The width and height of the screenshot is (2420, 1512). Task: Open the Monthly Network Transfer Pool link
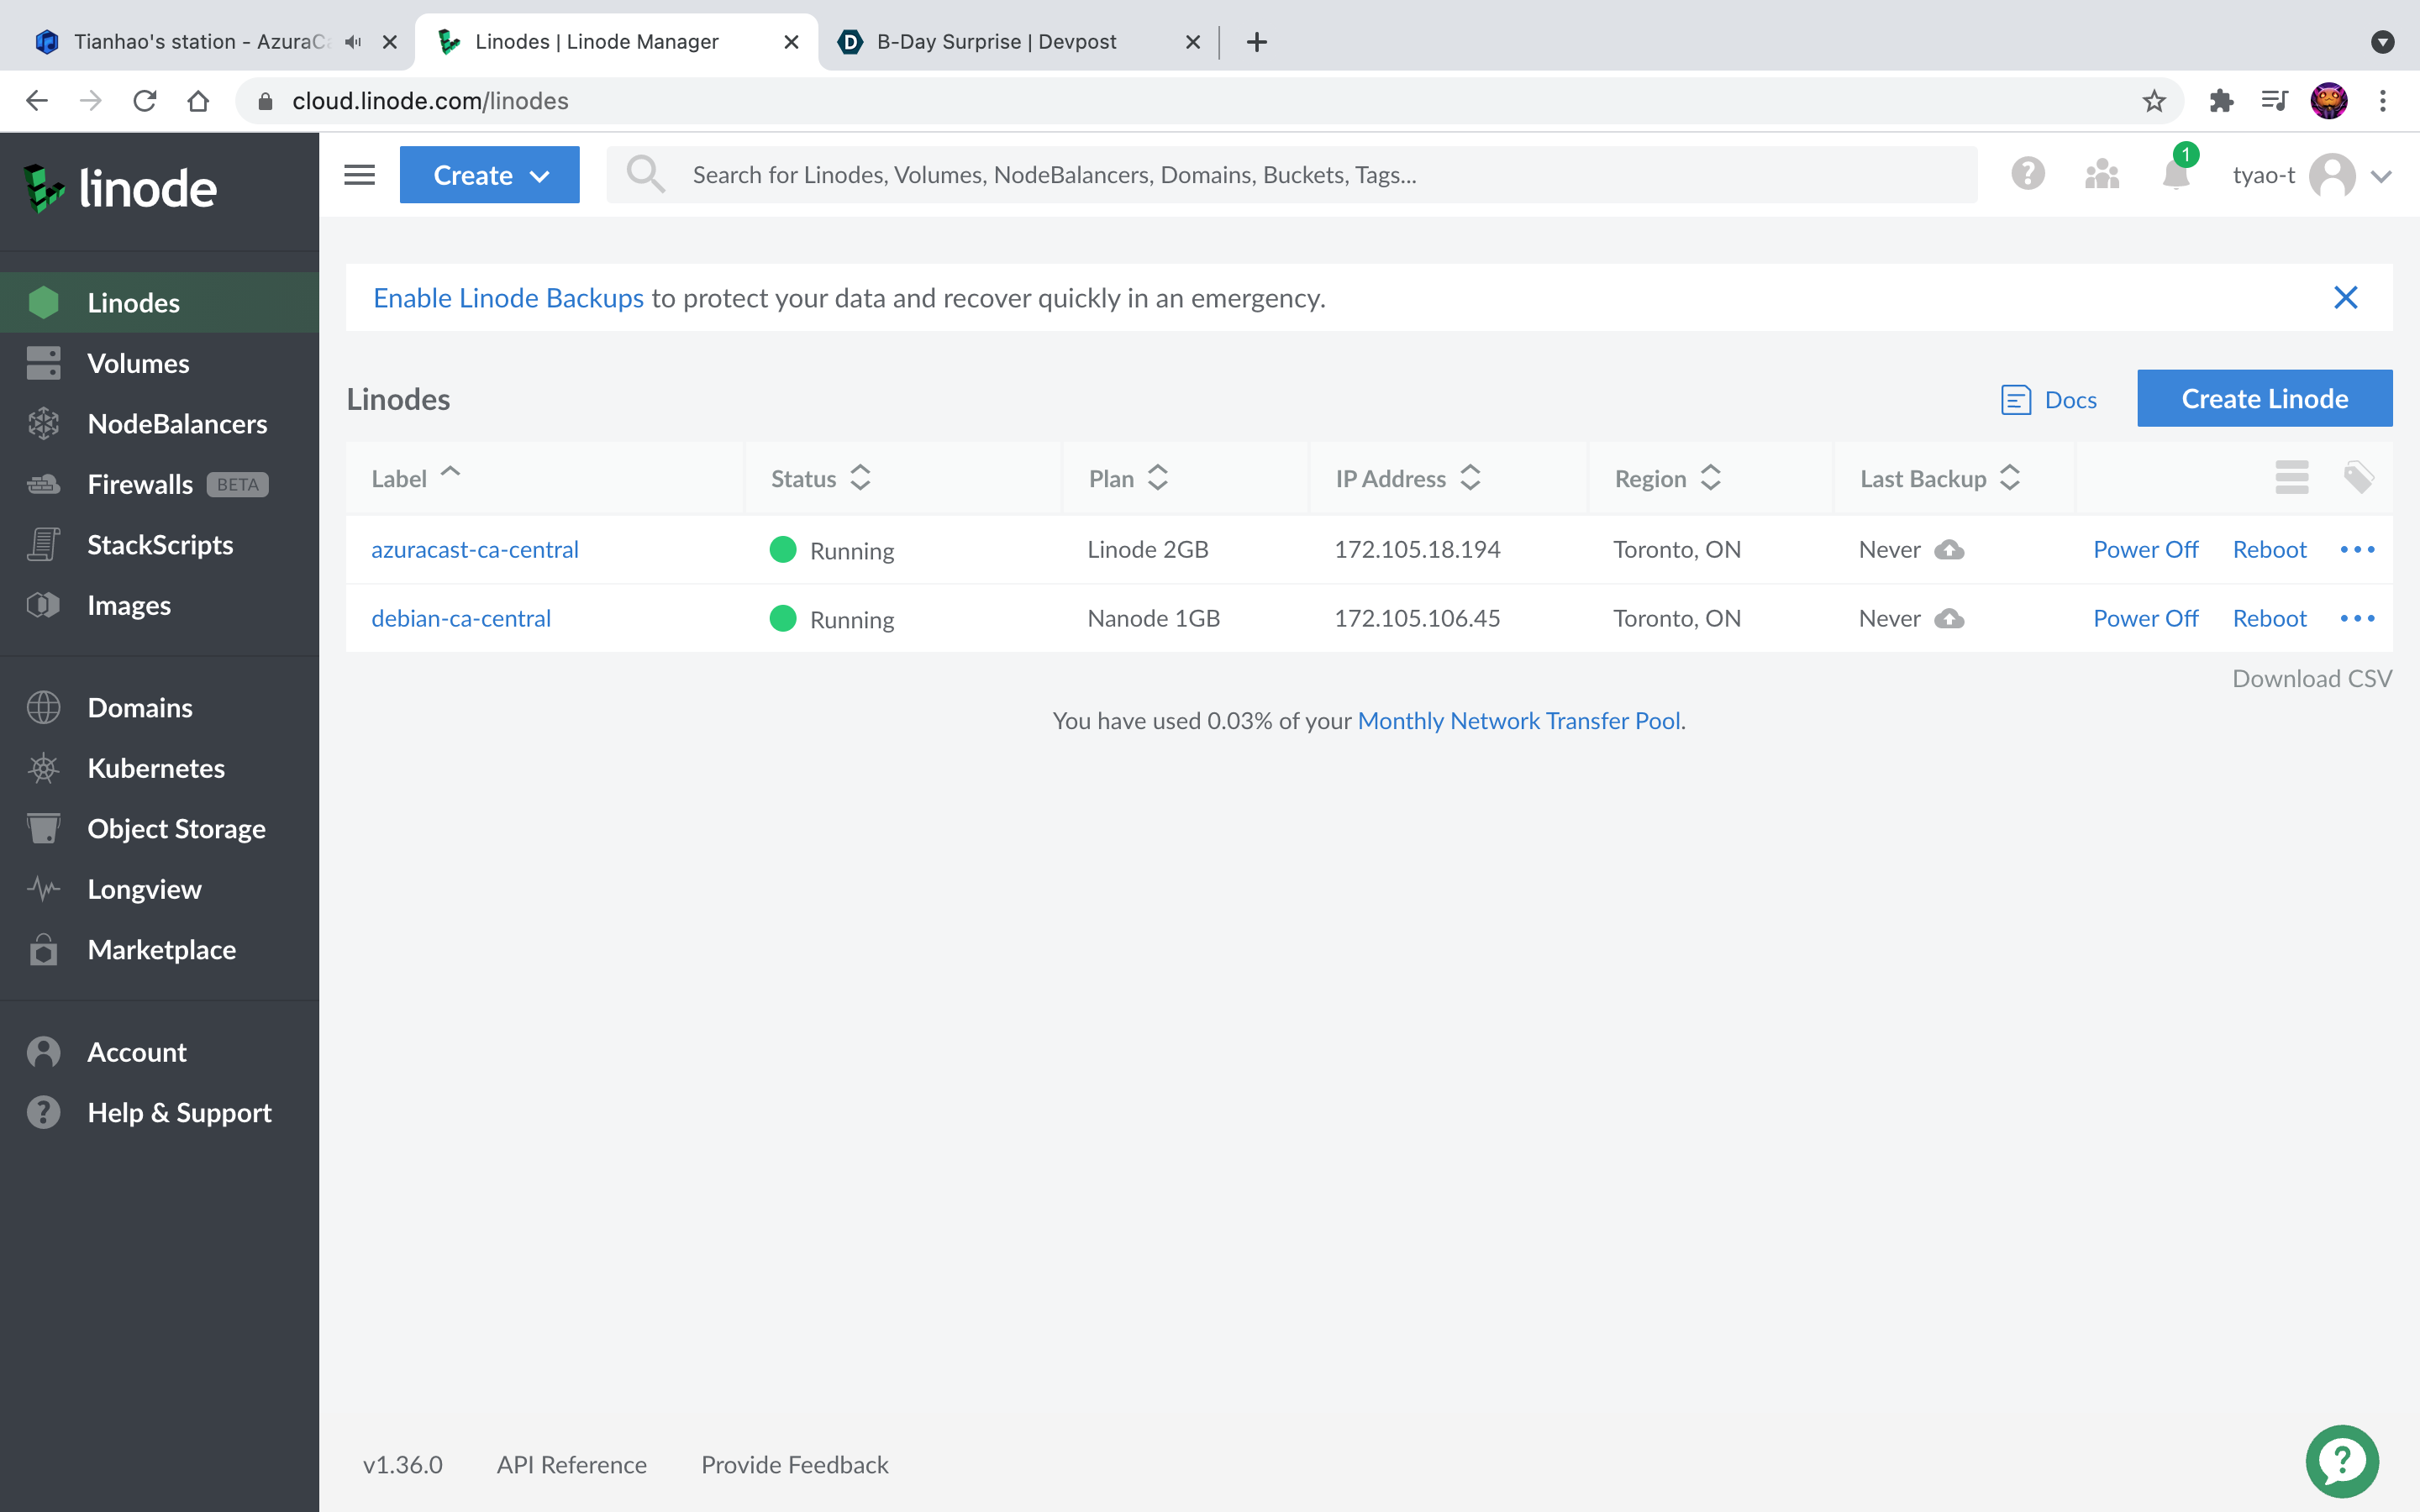(x=1518, y=721)
